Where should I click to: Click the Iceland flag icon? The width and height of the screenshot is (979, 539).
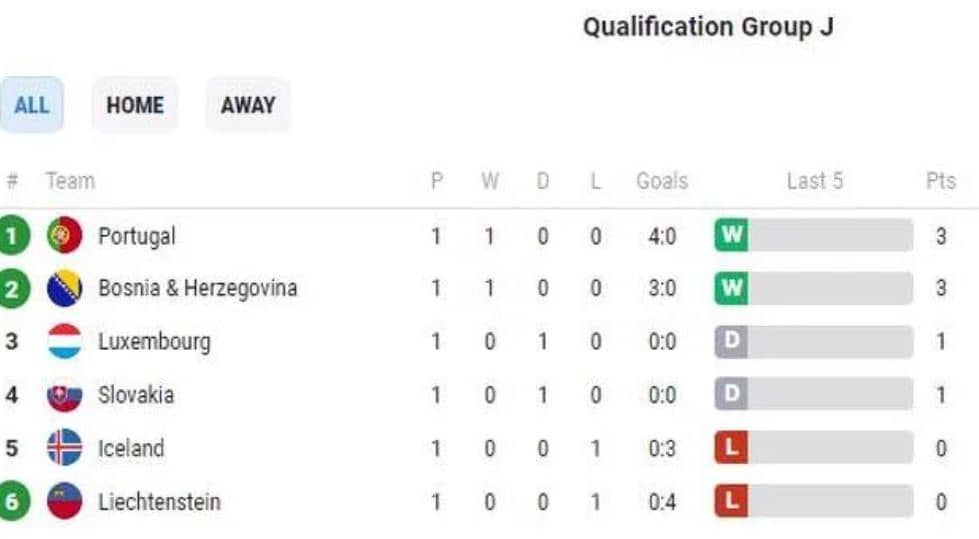[64, 448]
